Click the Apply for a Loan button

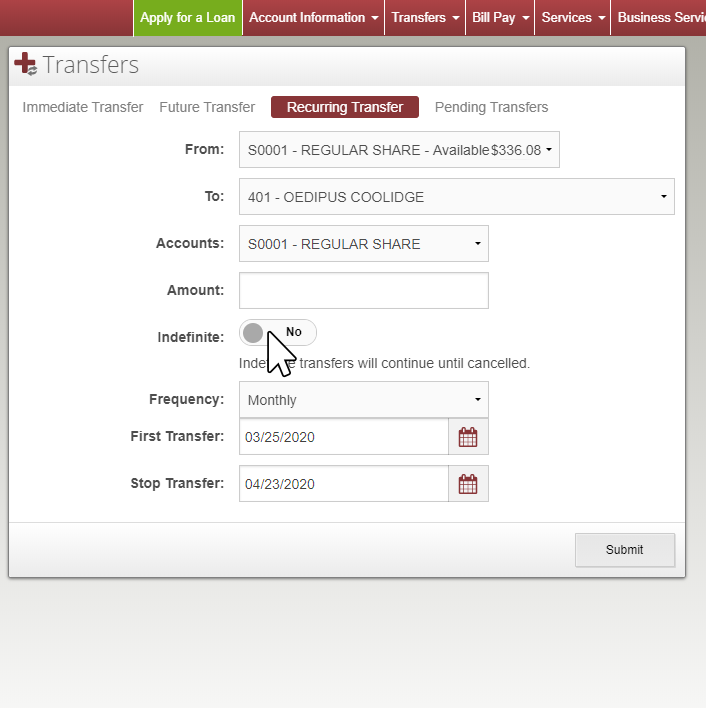pyautogui.click(x=187, y=18)
